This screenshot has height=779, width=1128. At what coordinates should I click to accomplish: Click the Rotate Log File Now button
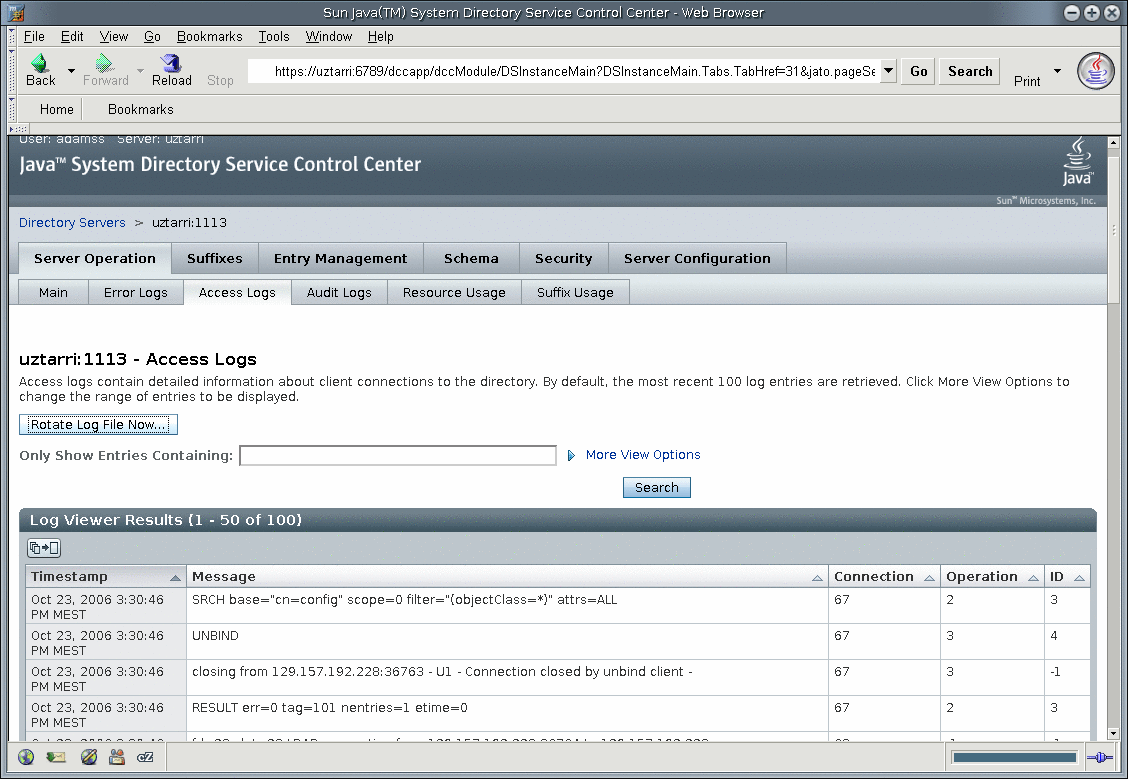(99, 424)
